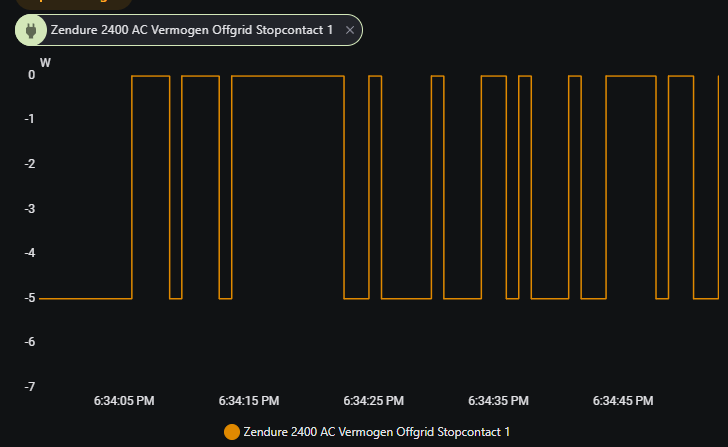Click the W unit label above the y-axis
Viewport: 728px width, 447px height.
click(x=45, y=63)
